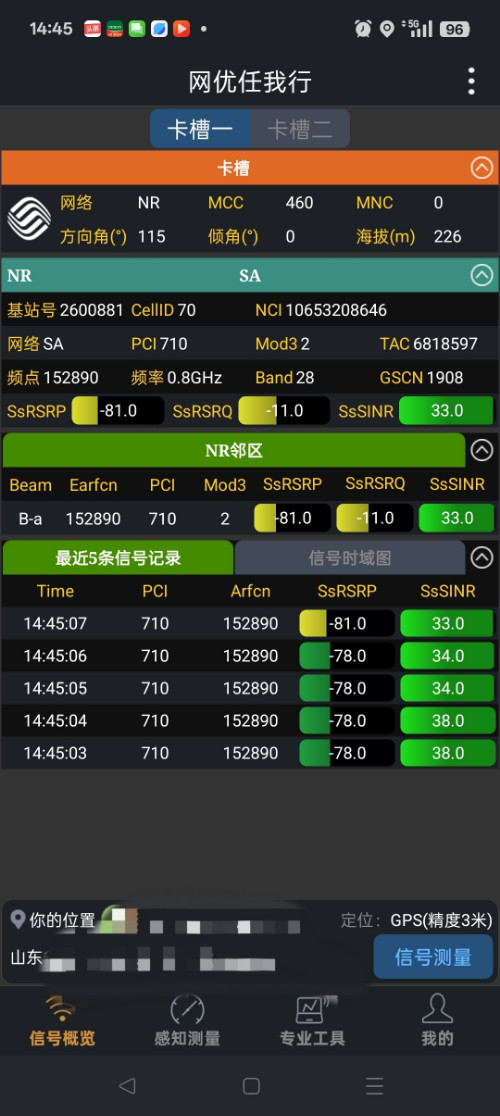The width and height of the screenshot is (500, 1116).
Task: Tap the Android back navigation icon
Action: pos(127,1085)
